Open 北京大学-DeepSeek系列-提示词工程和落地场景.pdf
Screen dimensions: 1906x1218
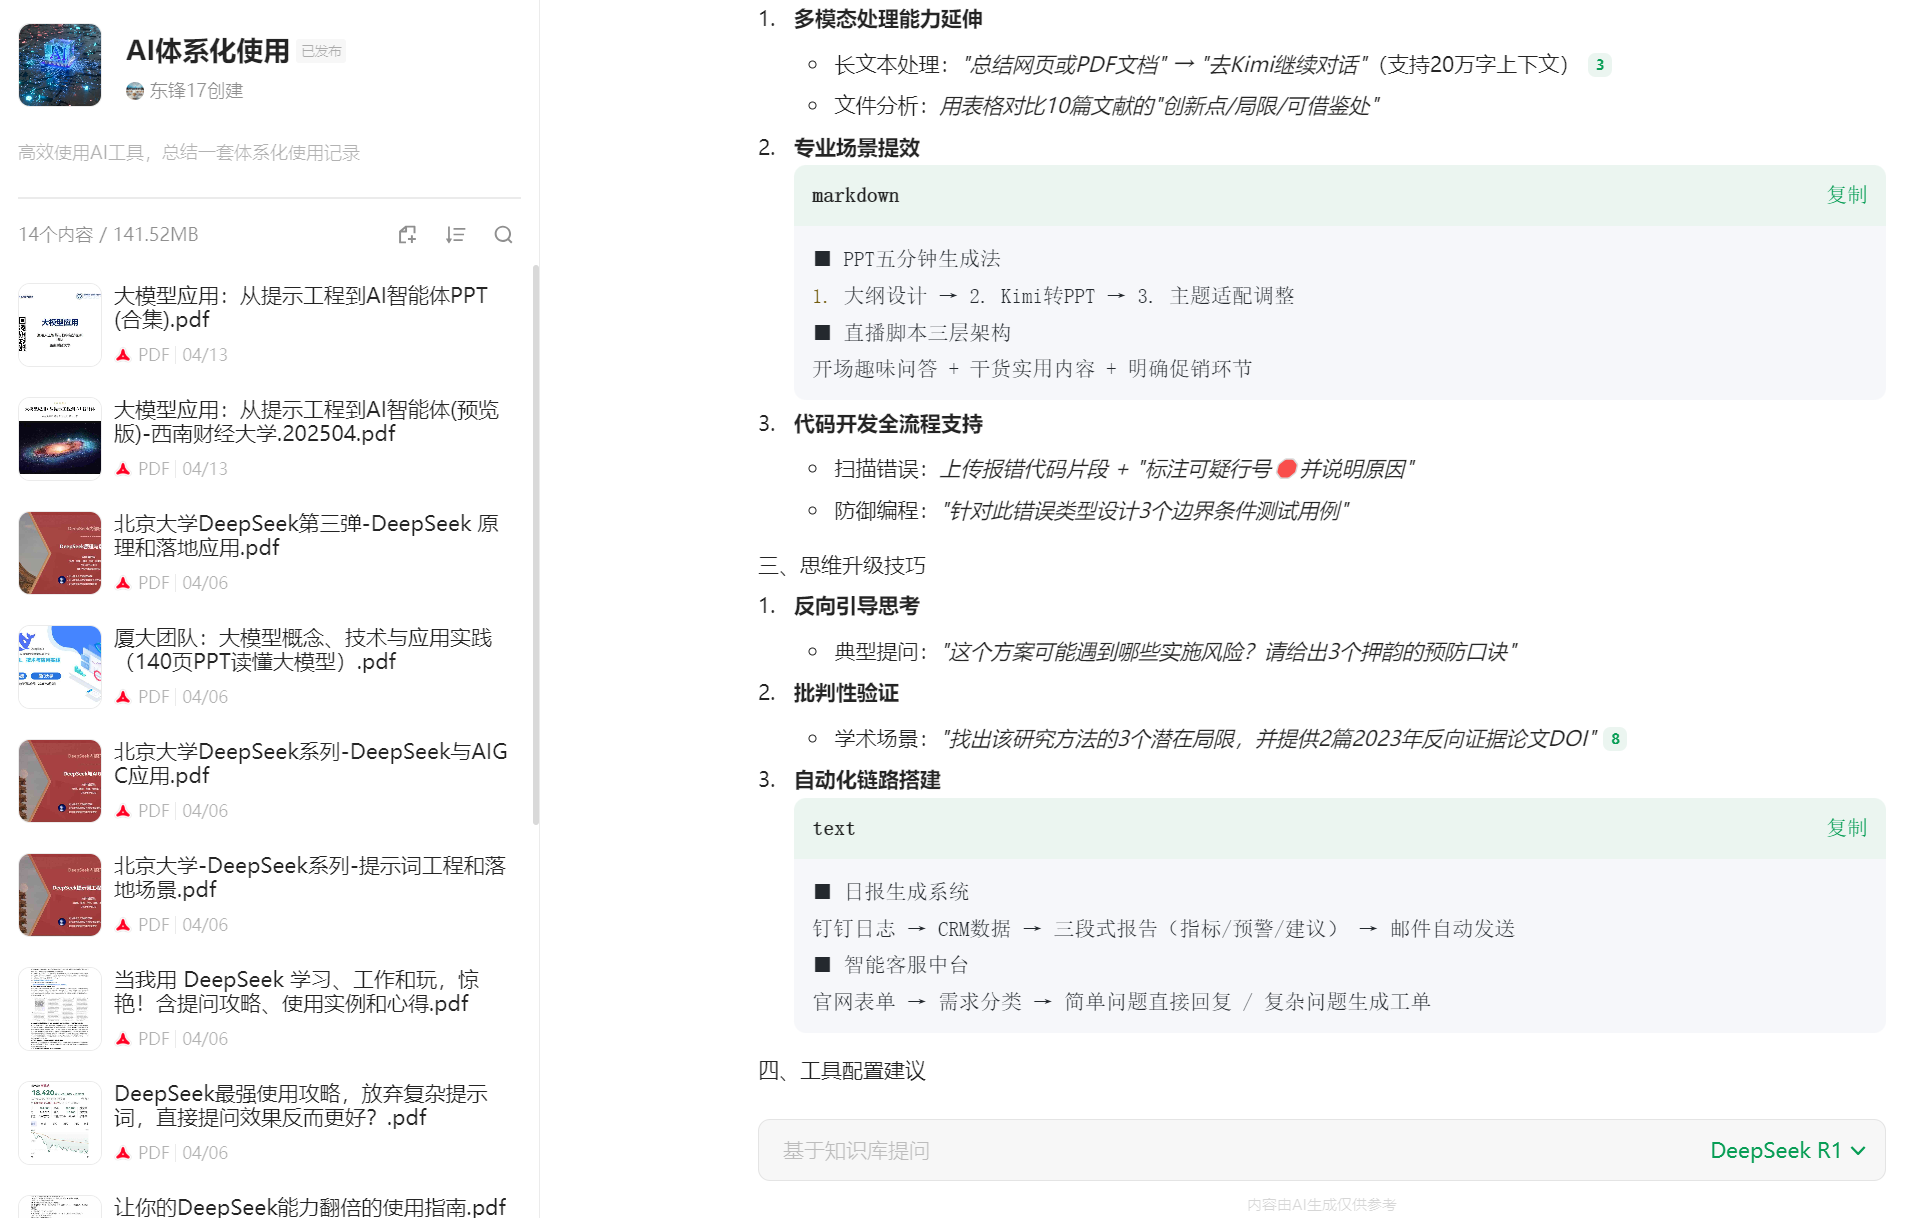pos(310,877)
